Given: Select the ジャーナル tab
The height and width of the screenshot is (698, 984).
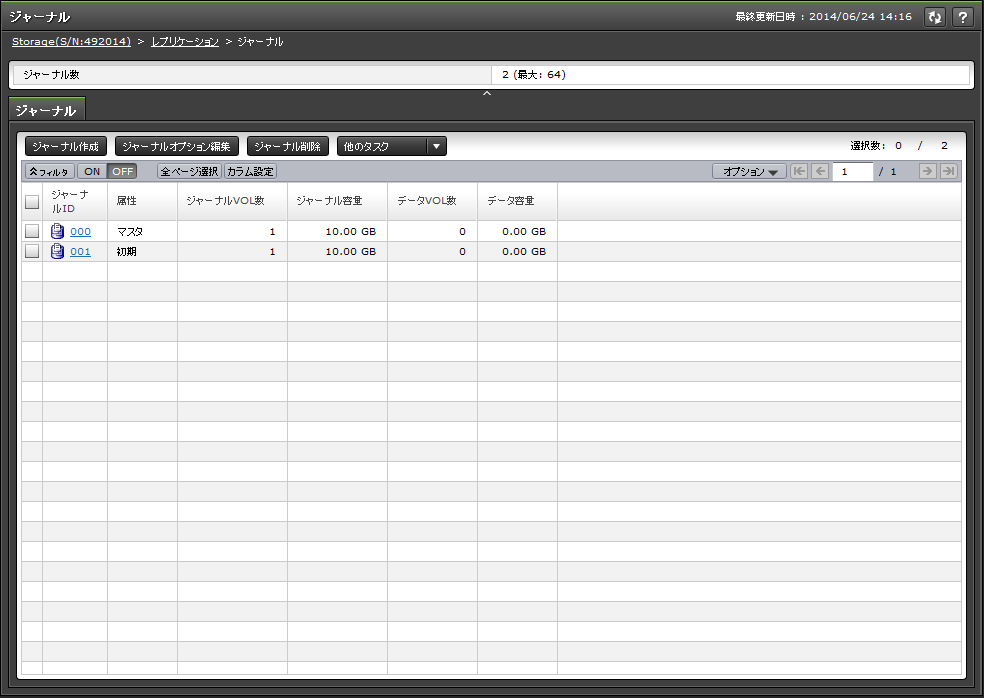Looking at the screenshot, I should 46,110.
